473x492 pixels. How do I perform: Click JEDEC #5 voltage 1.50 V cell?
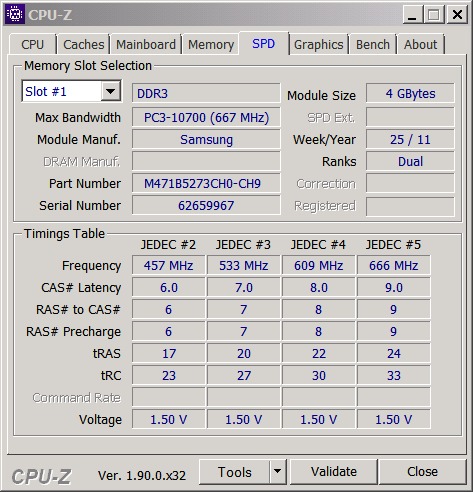coord(393,419)
